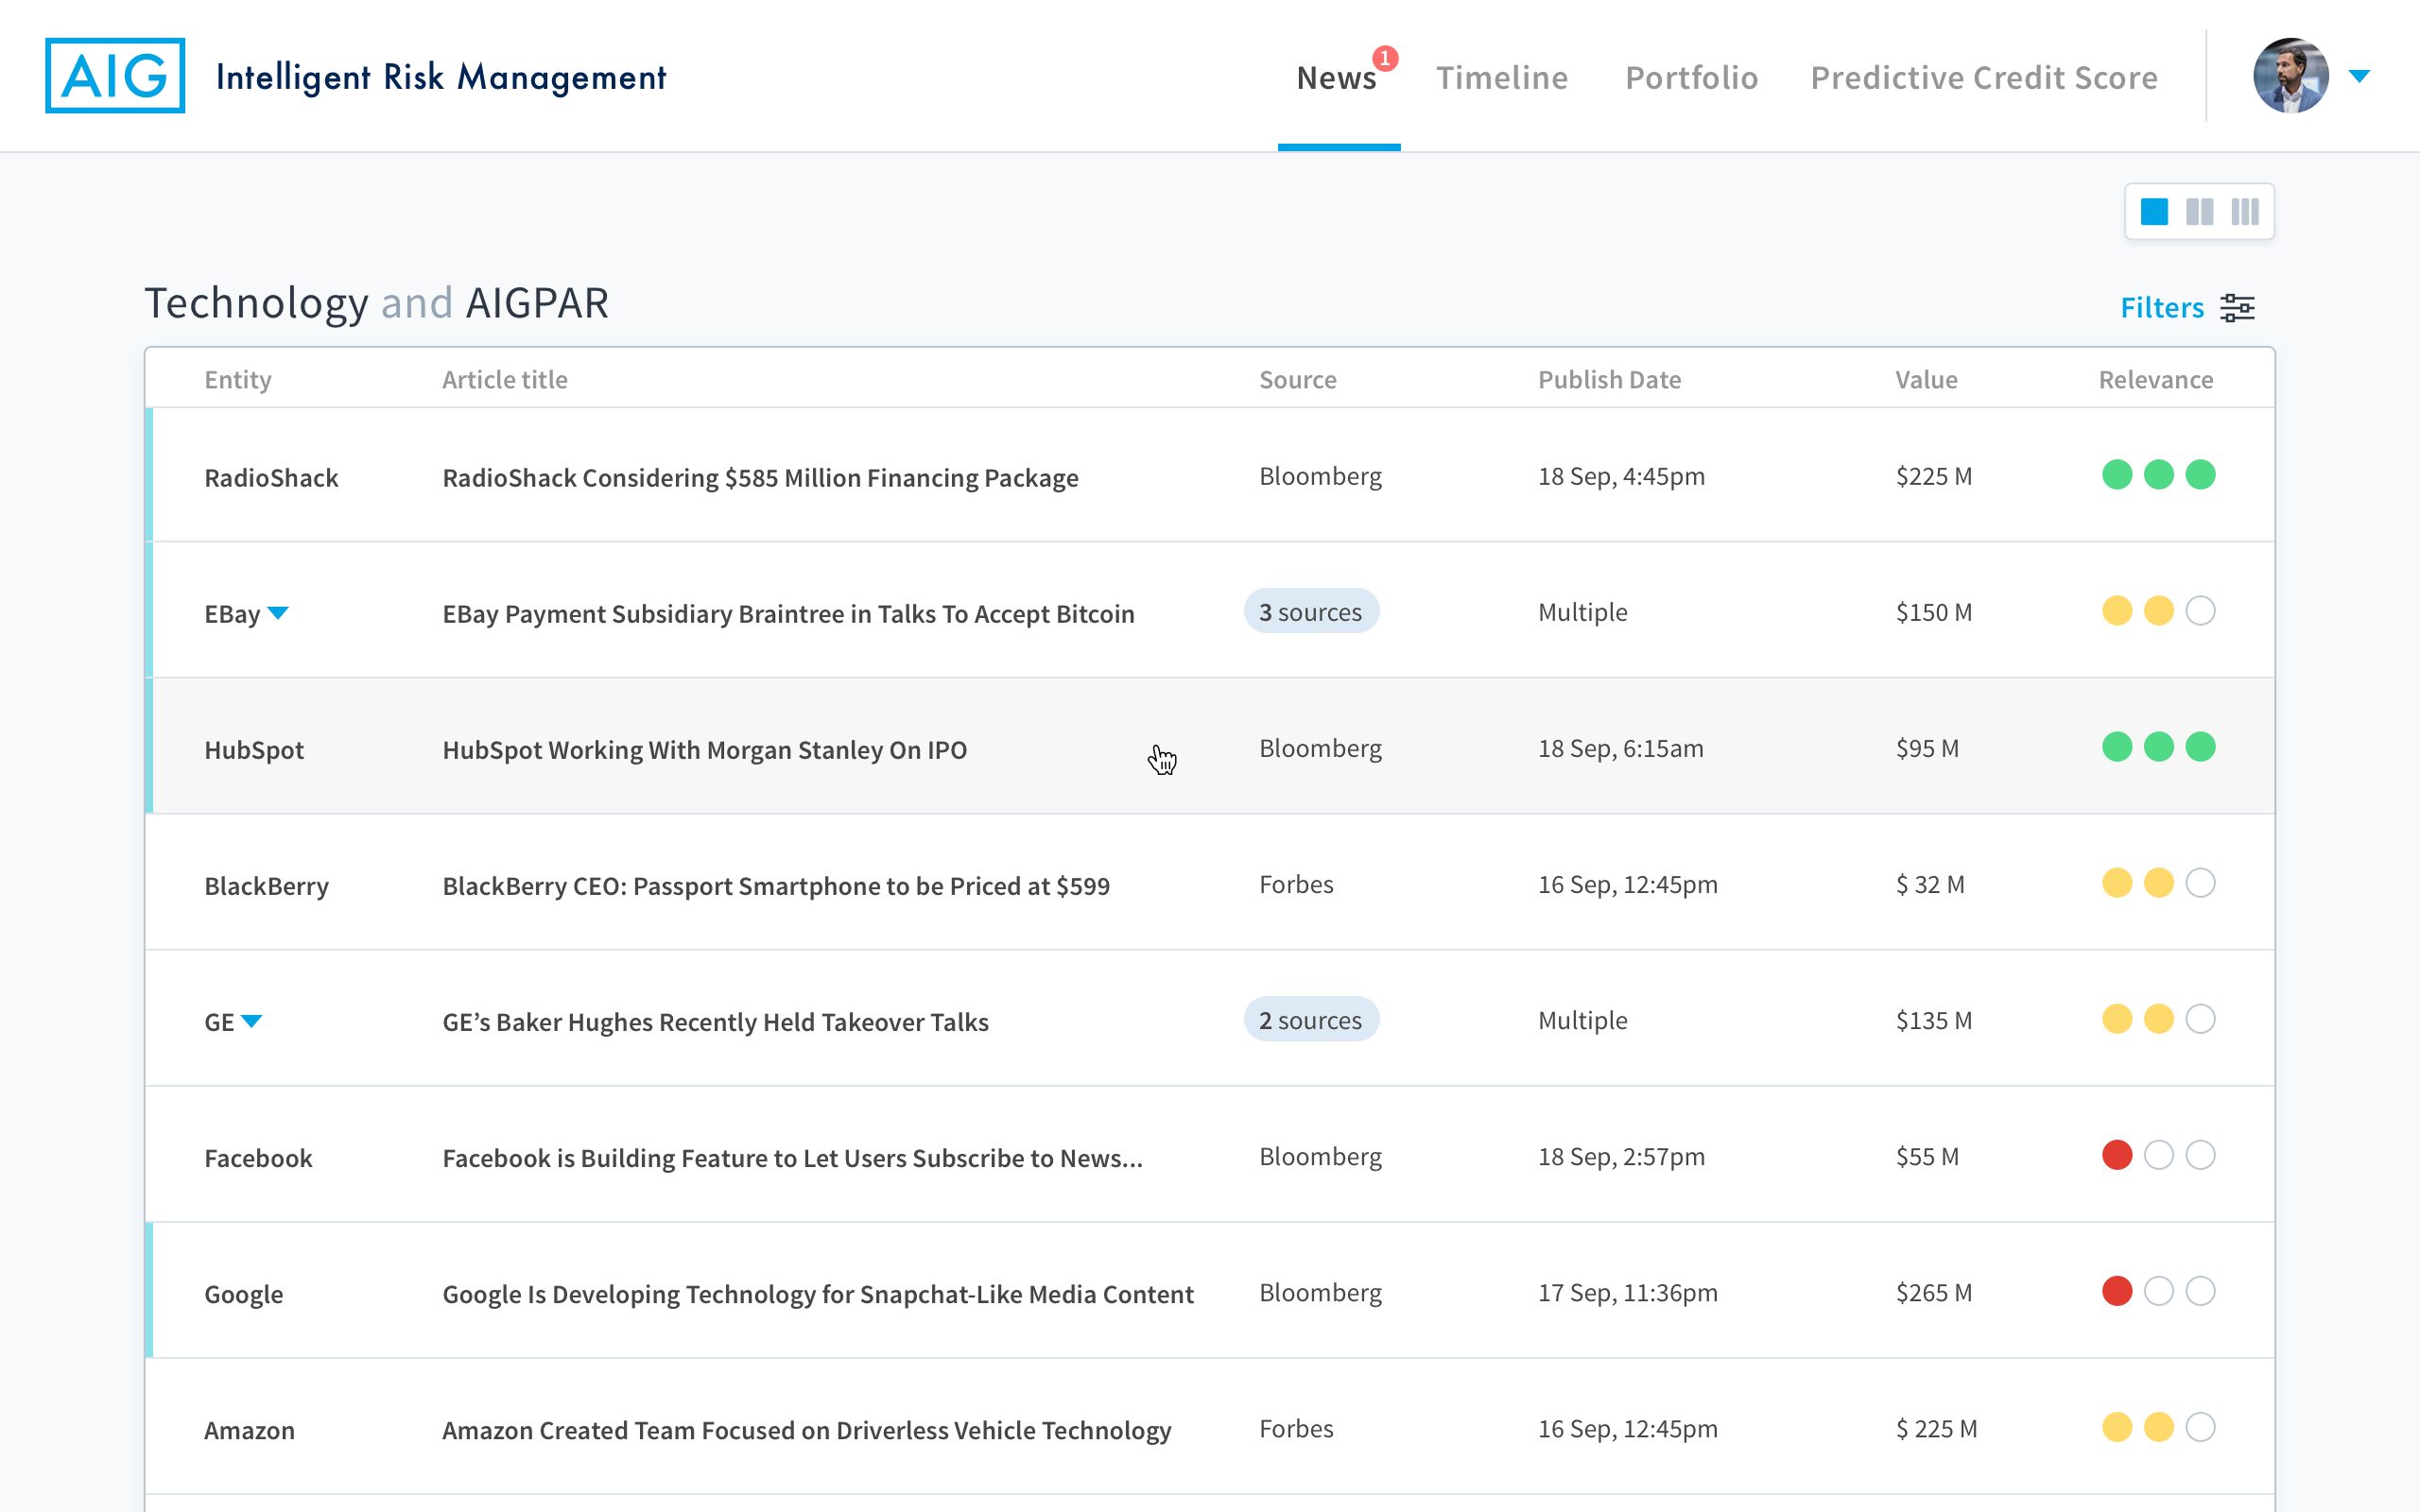The height and width of the screenshot is (1512, 2420).
Task: Click Bloomberg source in the Facebook row
Action: [x=1320, y=1156]
